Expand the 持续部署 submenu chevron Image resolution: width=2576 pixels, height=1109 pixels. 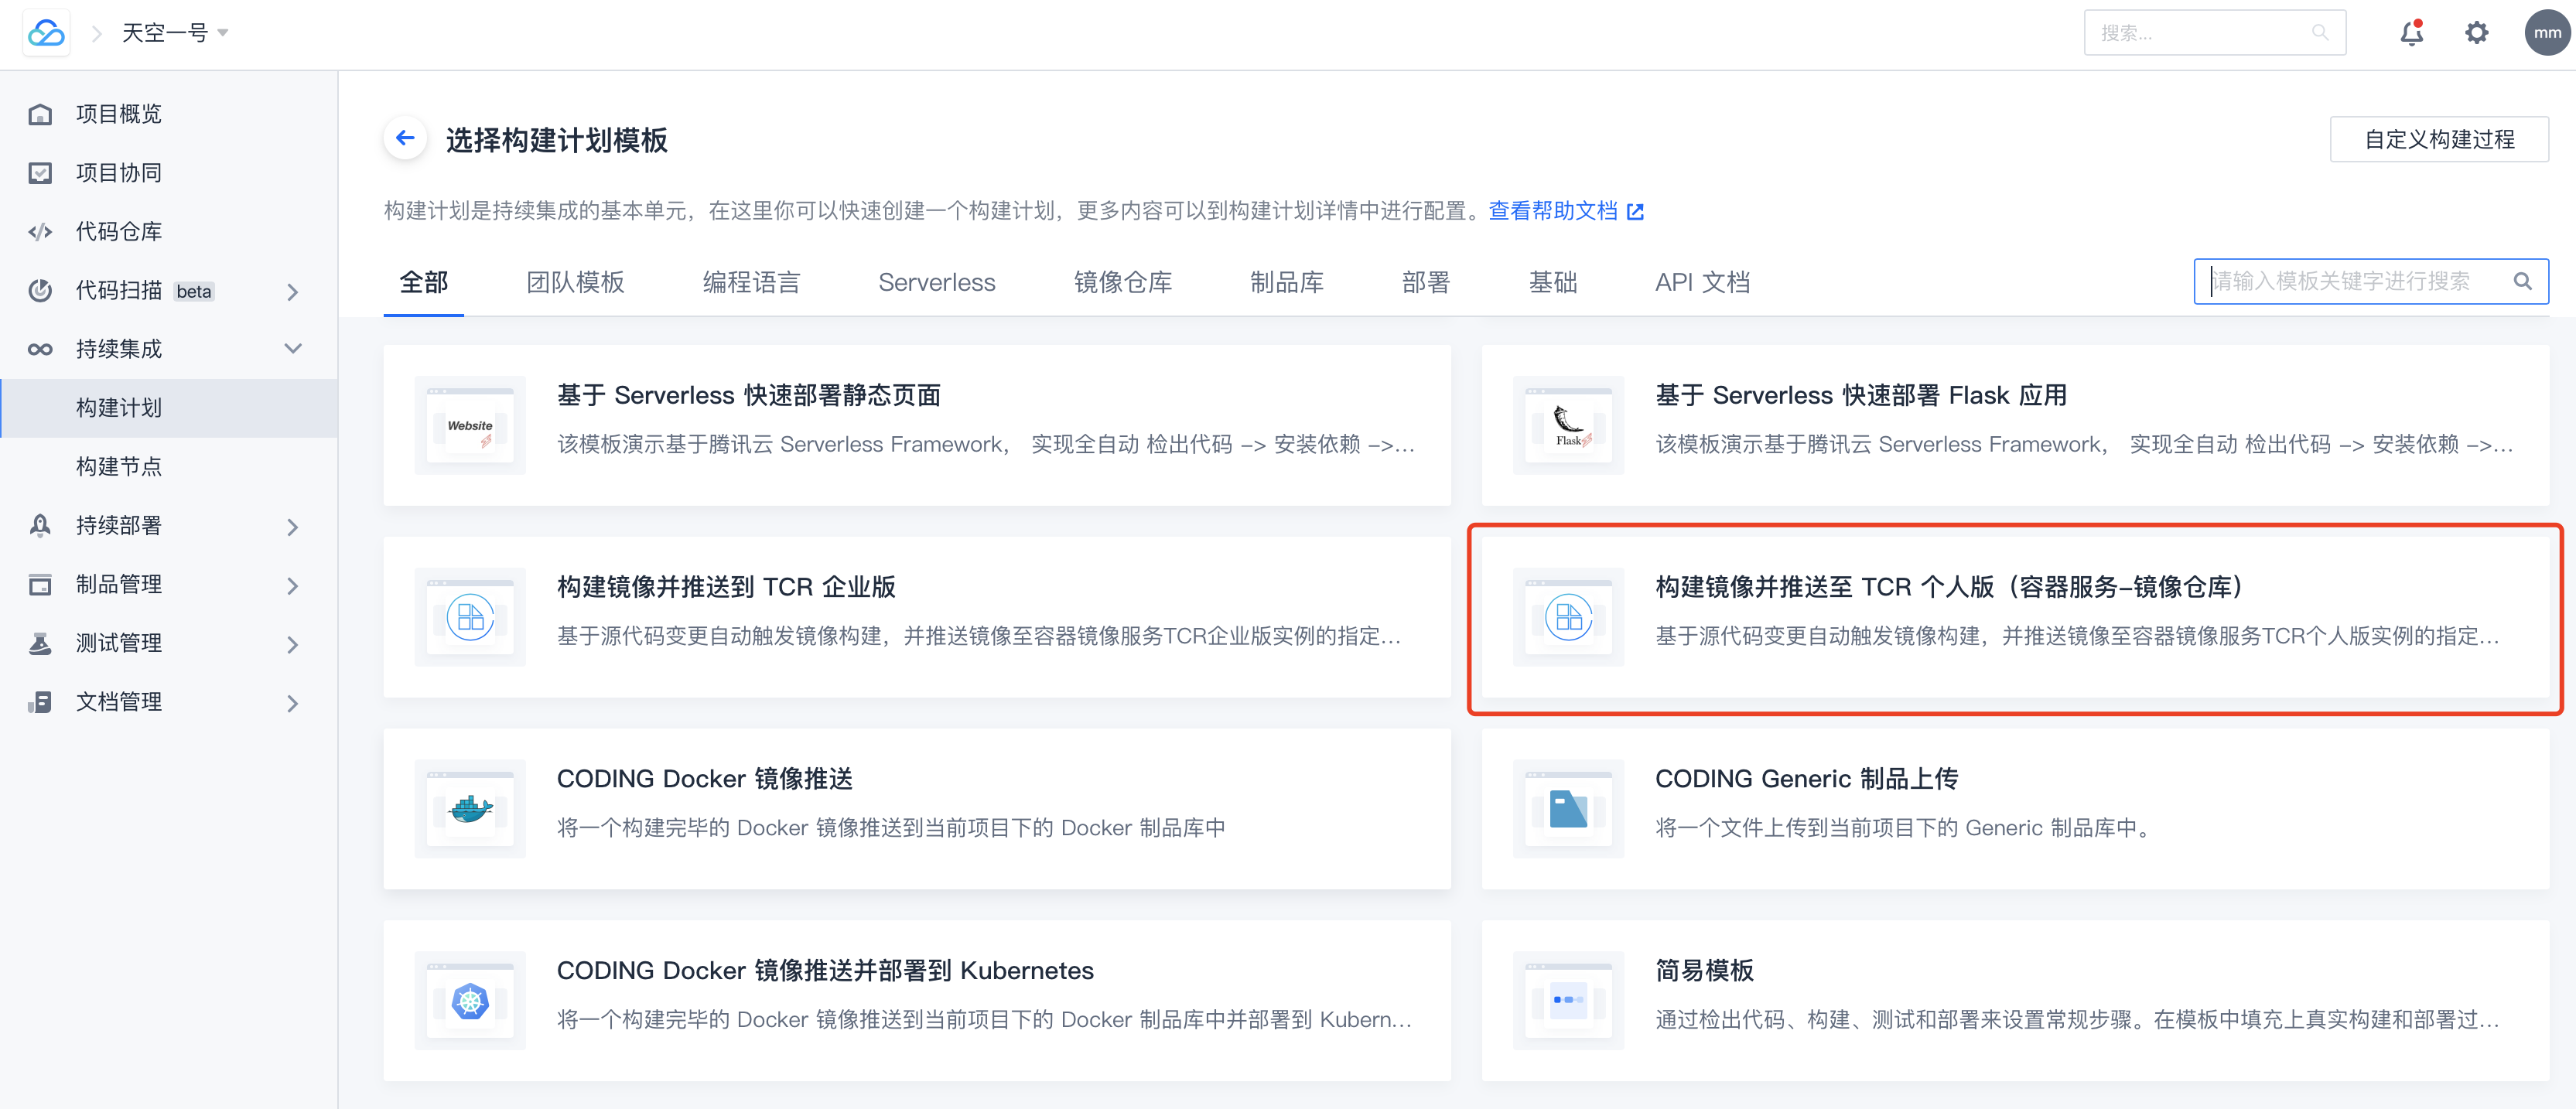pos(292,527)
